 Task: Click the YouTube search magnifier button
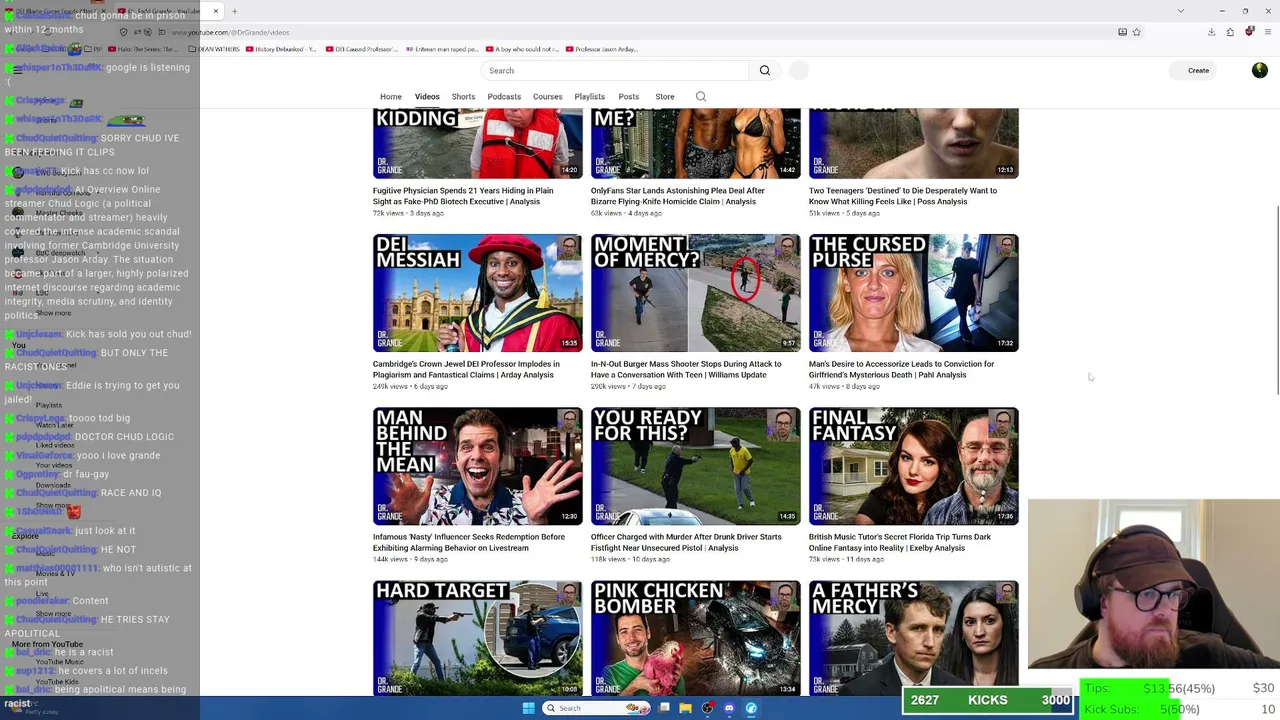click(x=765, y=70)
